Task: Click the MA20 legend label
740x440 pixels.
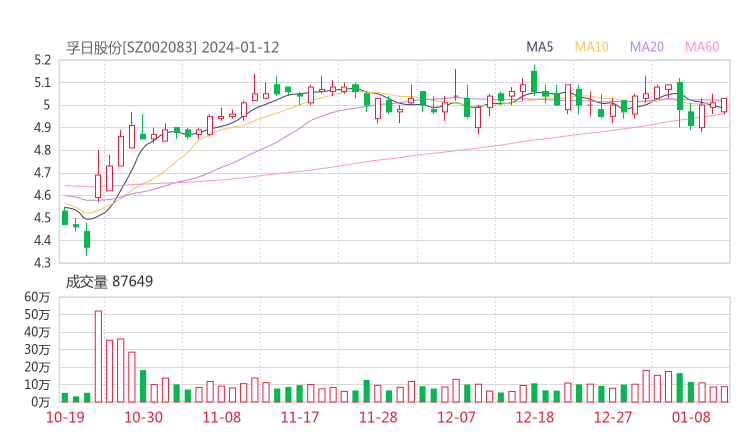Action: (647, 47)
